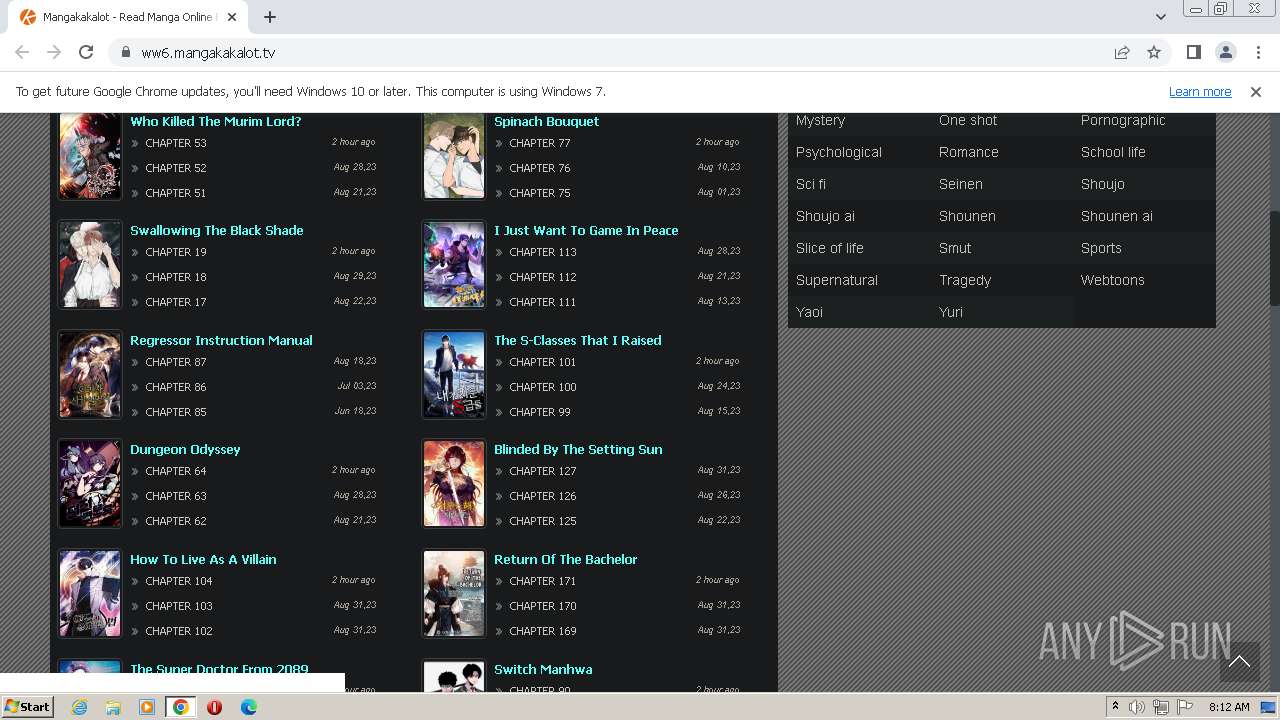Screen dimensions: 1280x720
Task: Click the page vertical scrollbar thumb
Action: 1274,258
